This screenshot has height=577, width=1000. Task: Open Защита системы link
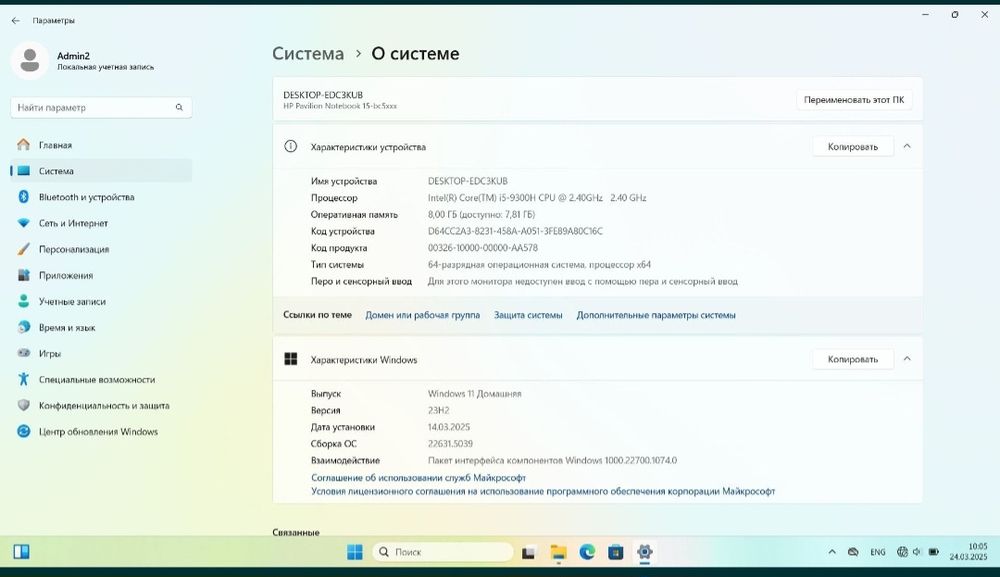click(x=528, y=315)
